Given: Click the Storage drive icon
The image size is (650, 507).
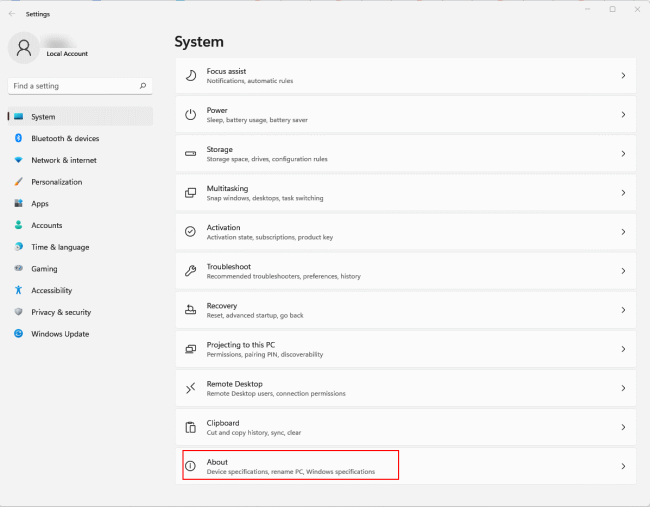Looking at the screenshot, I should click(191, 154).
